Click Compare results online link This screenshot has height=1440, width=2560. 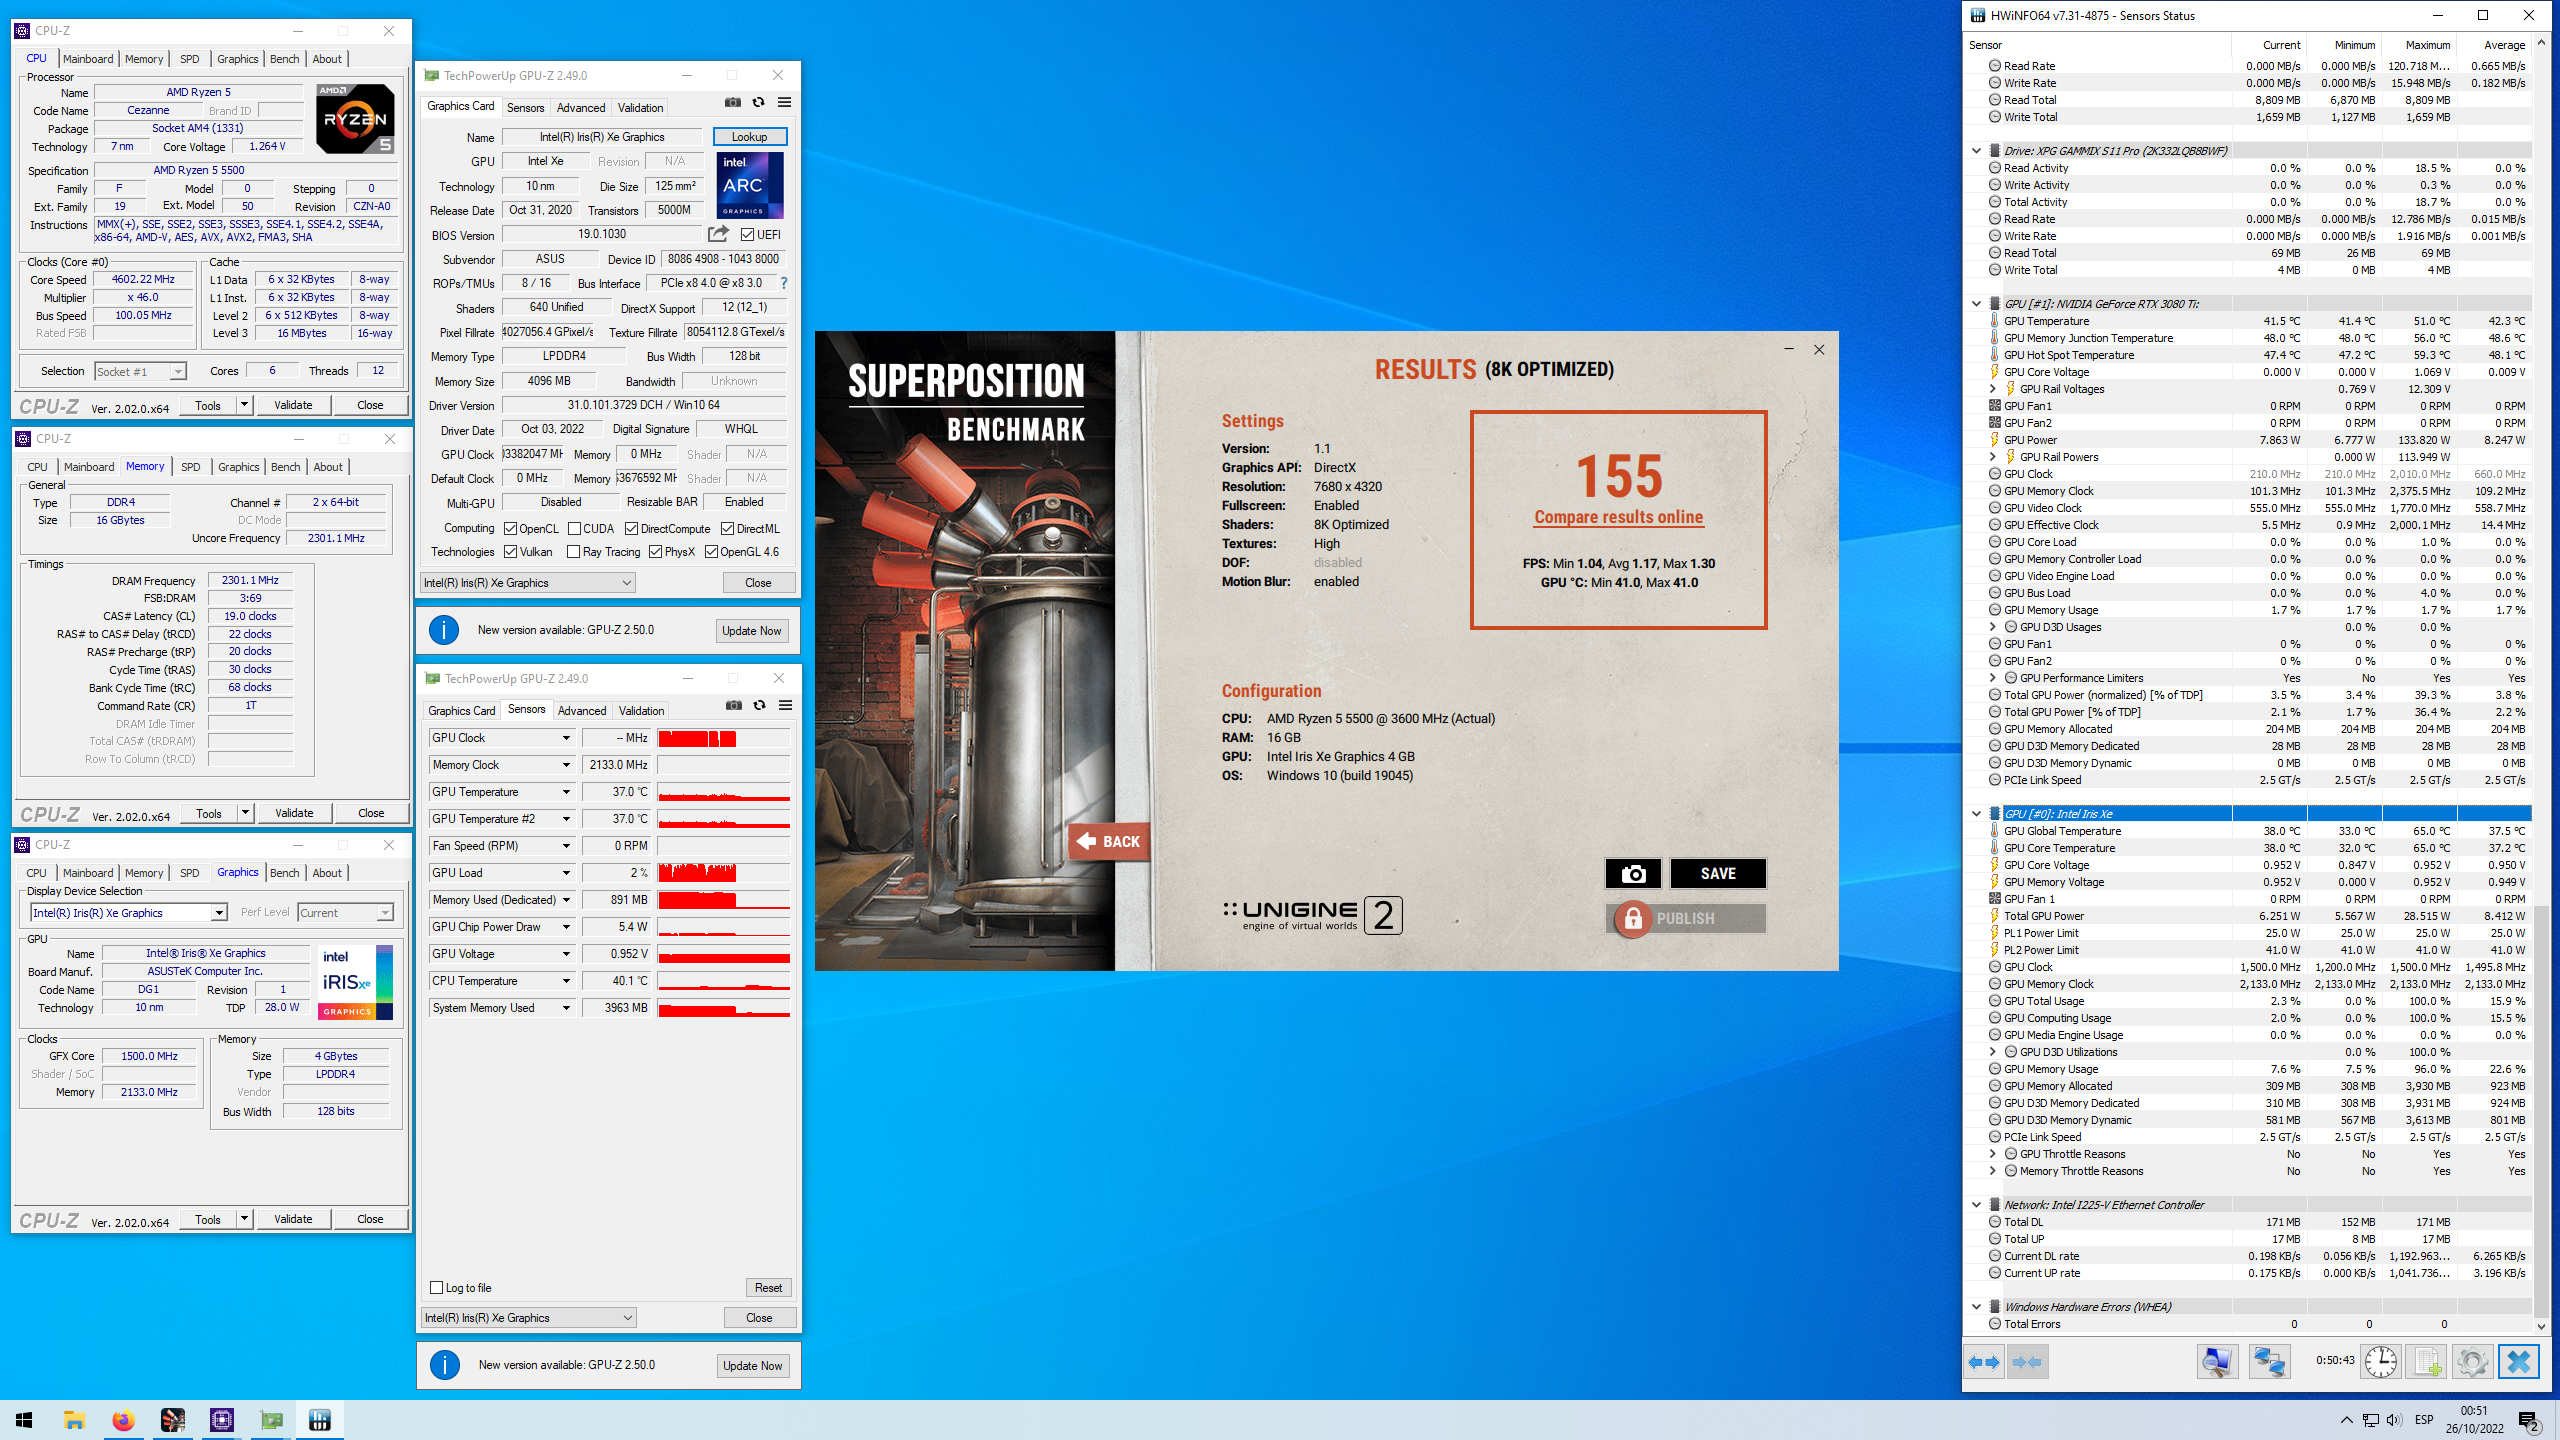point(1619,517)
